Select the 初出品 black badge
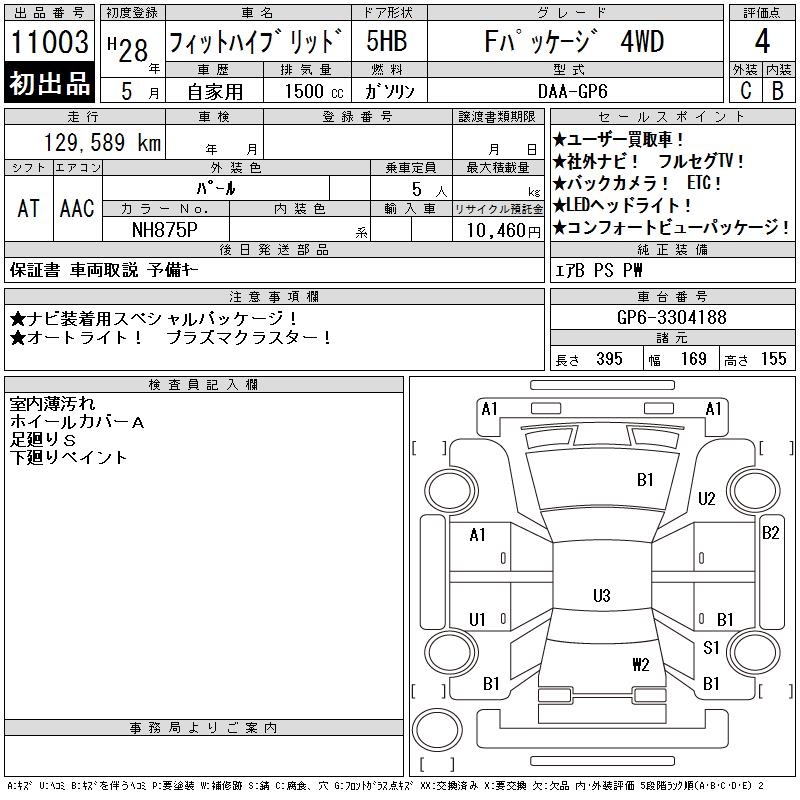800x800 pixels. coord(49,82)
